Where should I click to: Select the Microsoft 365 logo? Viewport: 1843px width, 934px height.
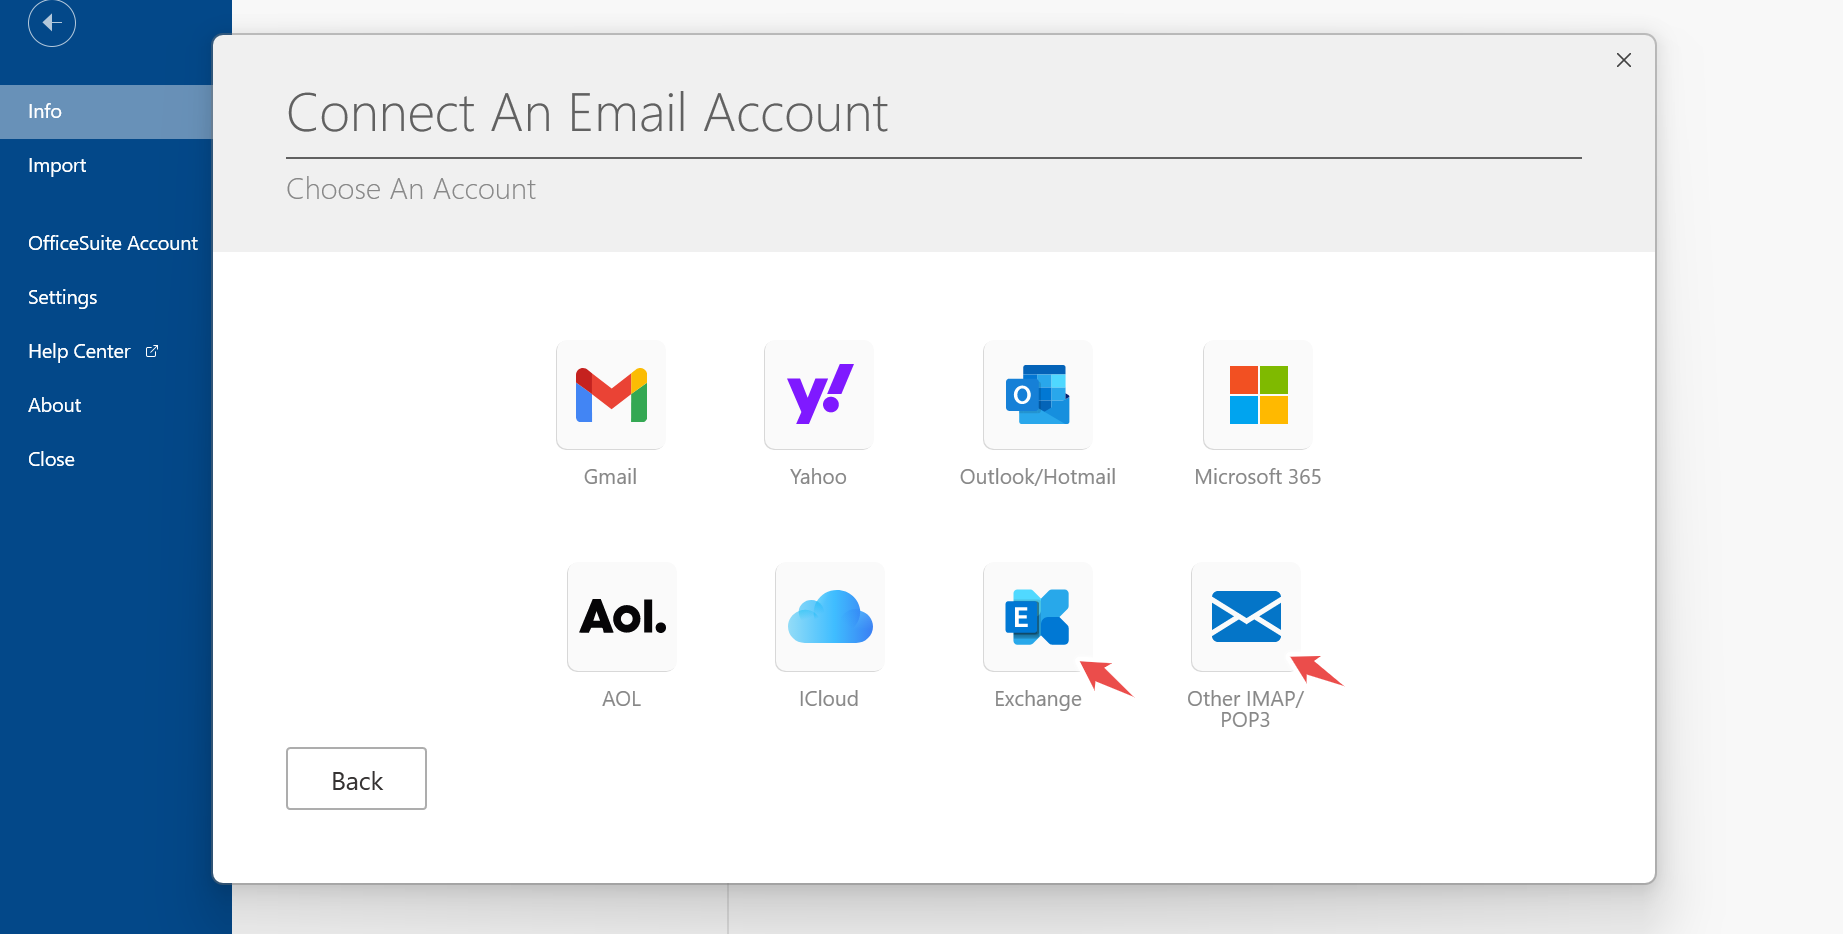1257,395
